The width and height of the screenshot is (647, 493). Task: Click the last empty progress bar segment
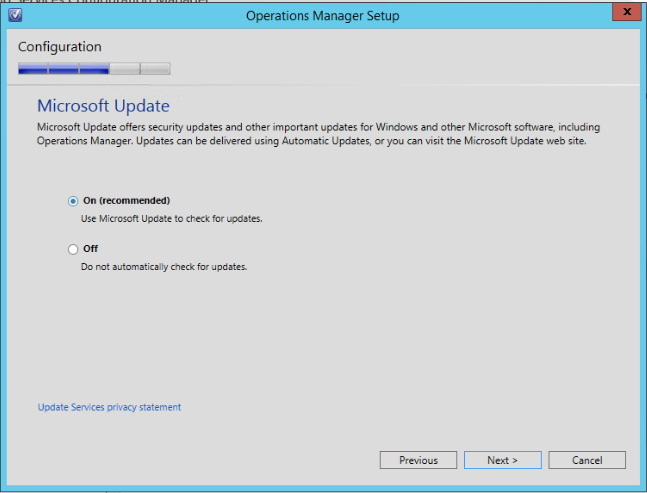(x=155, y=69)
